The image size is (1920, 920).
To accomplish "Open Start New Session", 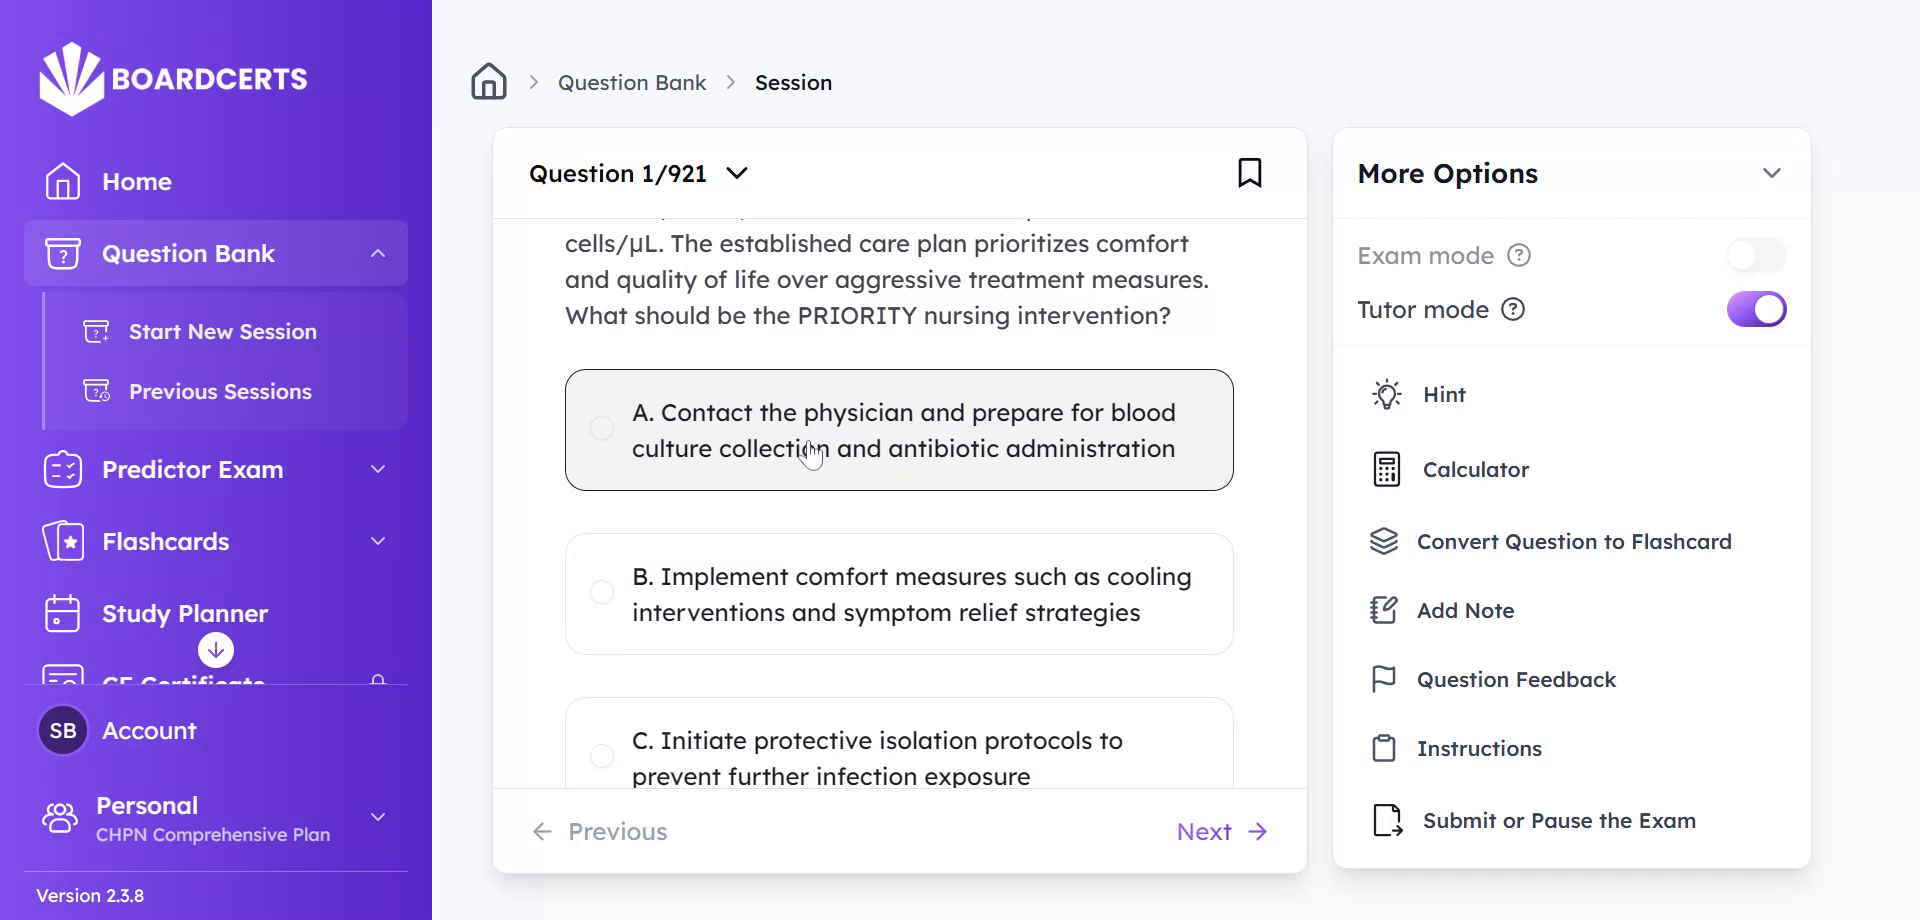I will (222, 332).
